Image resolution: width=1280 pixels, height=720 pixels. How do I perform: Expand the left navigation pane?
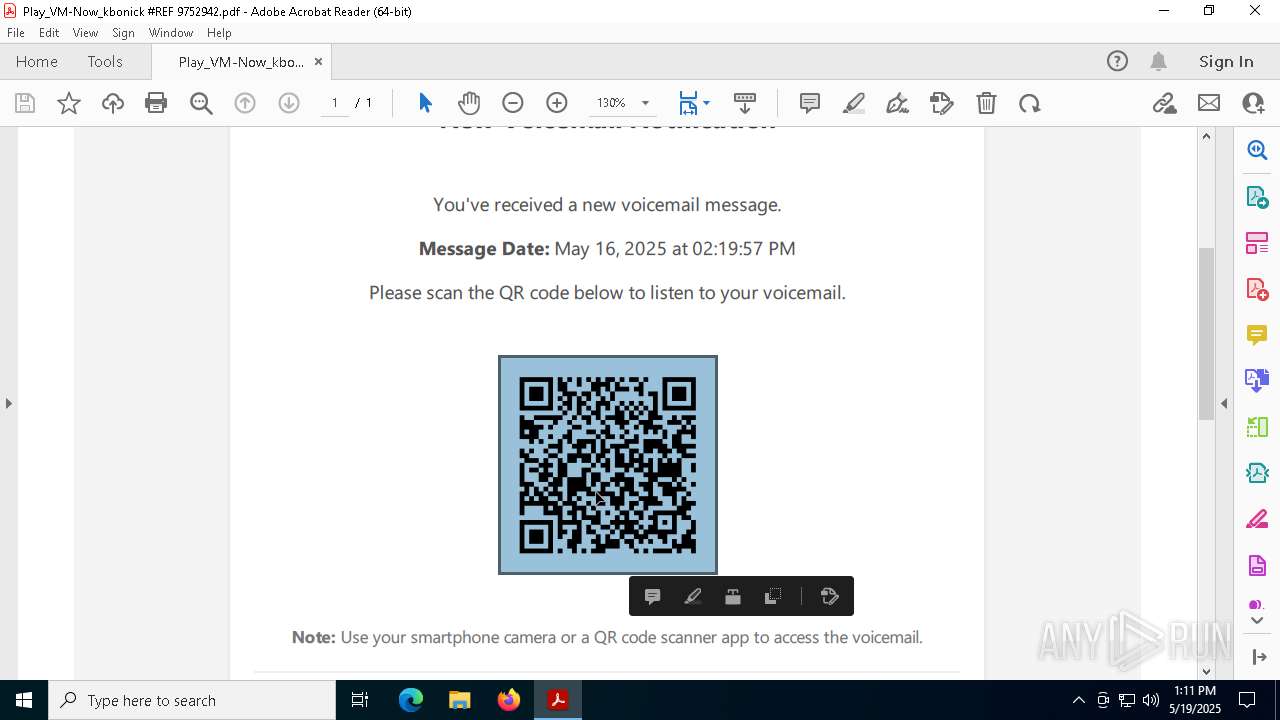[x=8, y=403]
